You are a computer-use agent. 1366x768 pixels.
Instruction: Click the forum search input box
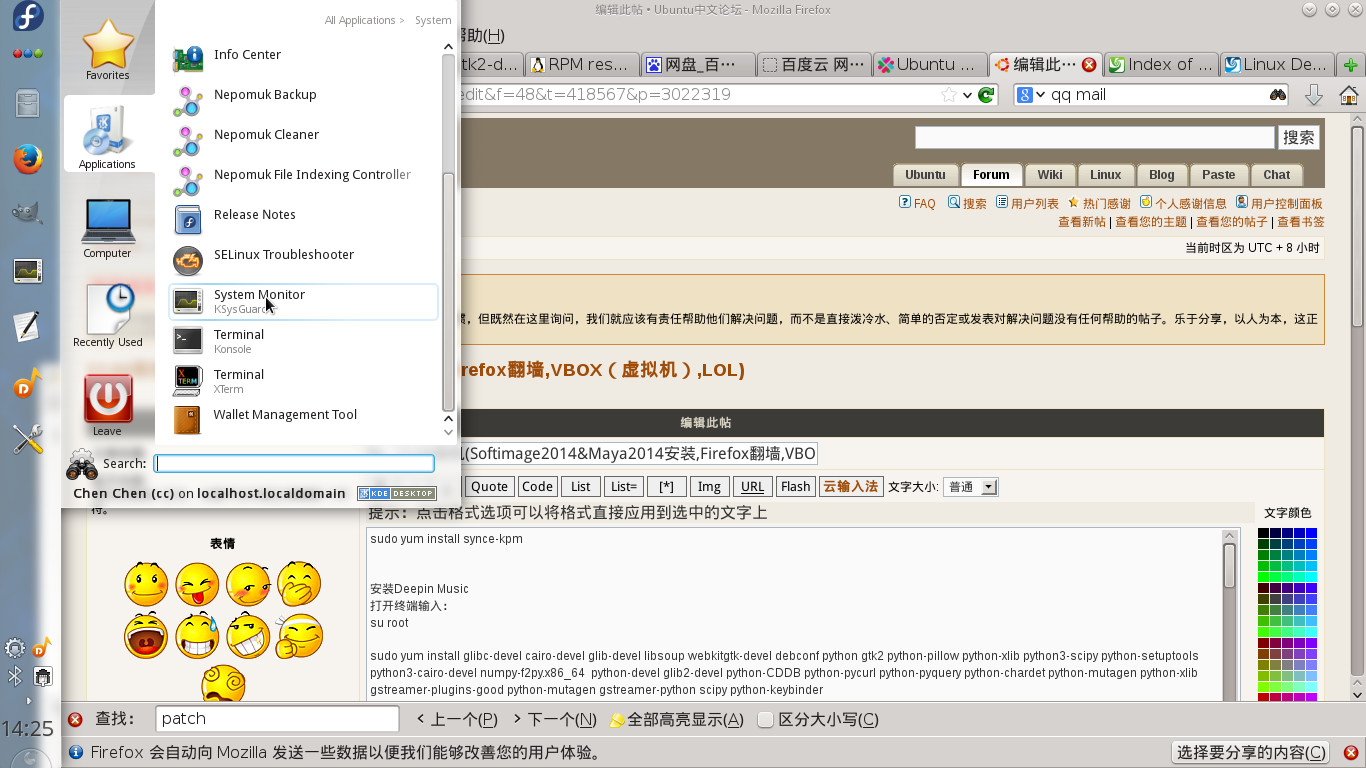point(1094,137)
